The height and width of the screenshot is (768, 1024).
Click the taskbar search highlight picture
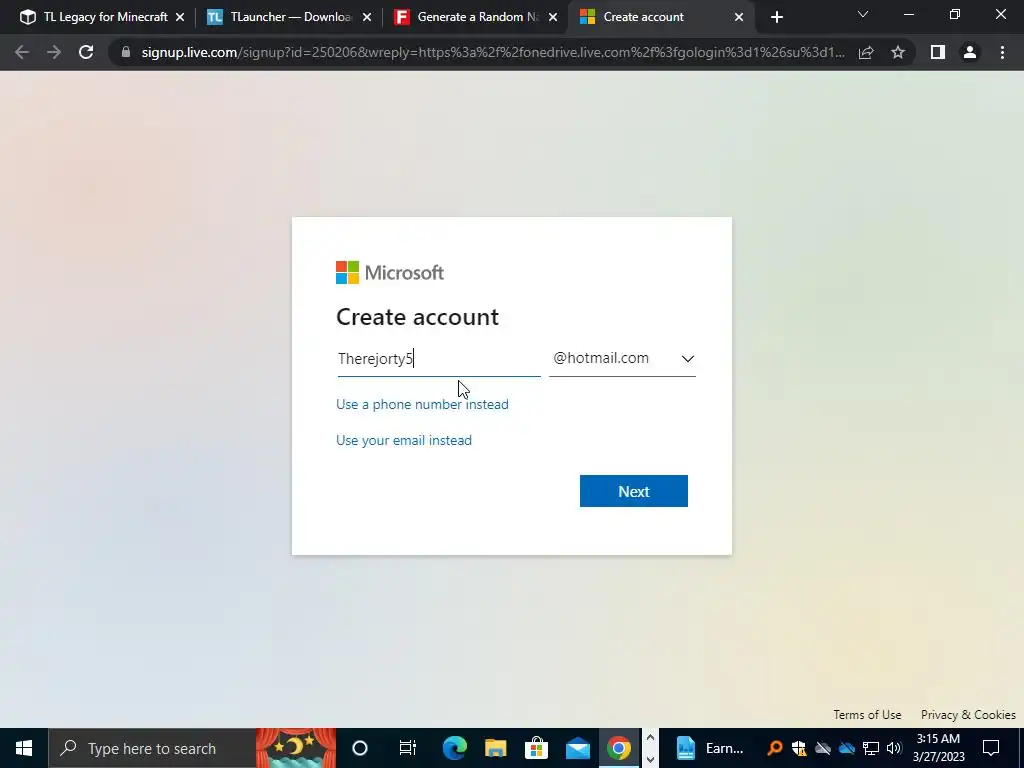click(295, 748)
